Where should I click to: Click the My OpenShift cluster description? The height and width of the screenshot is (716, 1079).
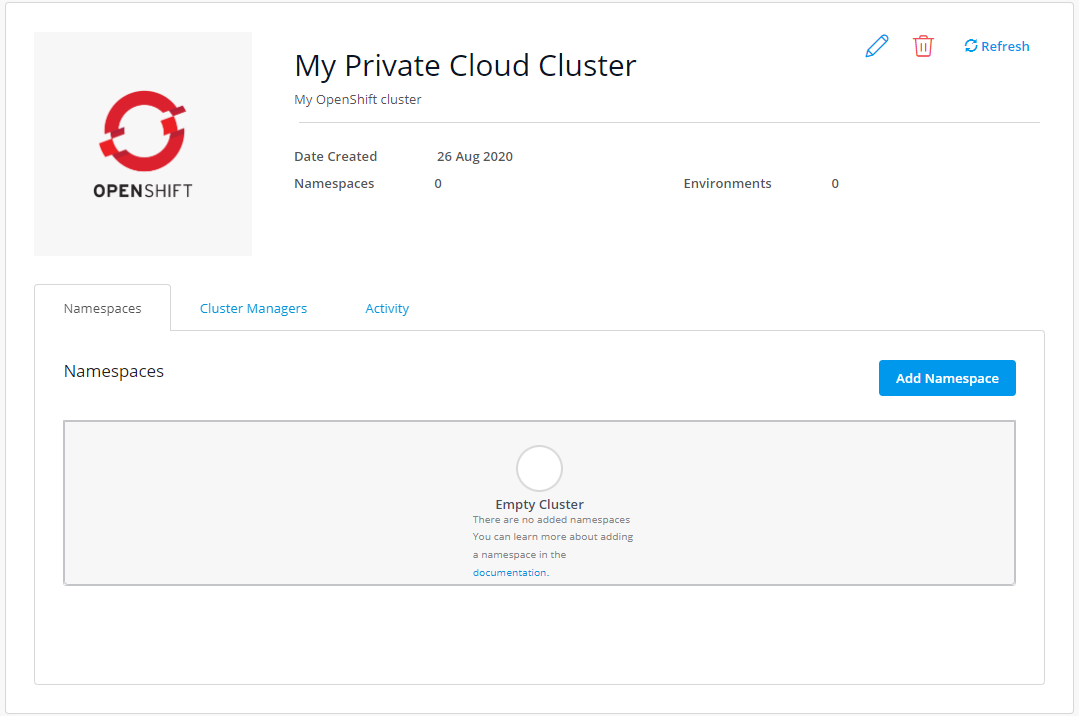(x=357, y=99)
